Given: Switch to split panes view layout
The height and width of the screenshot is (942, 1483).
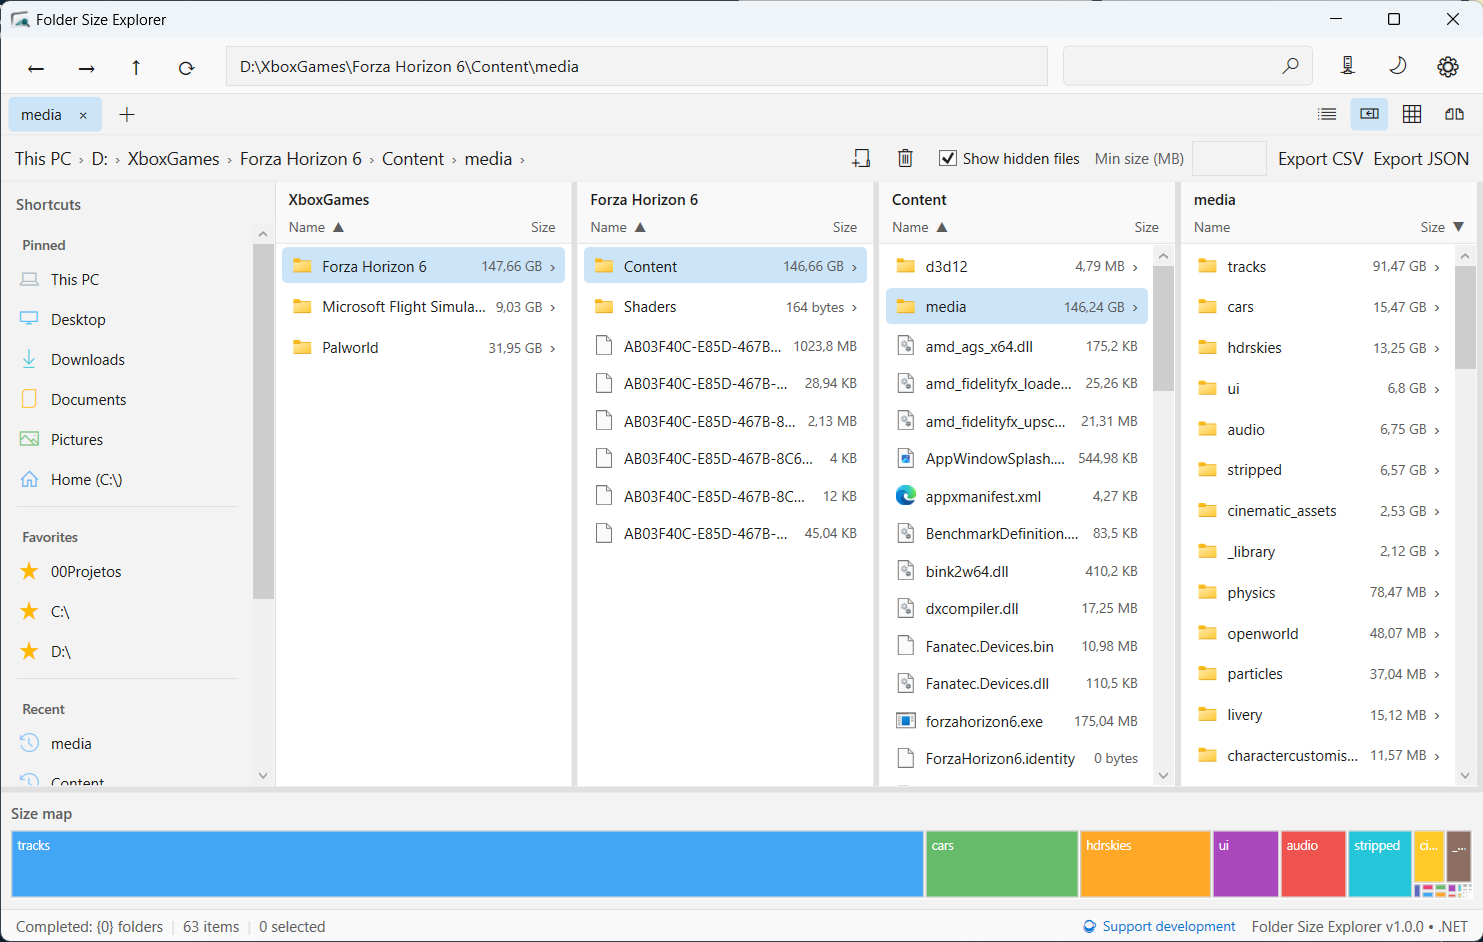Looking at the screenshot, I should [1454, 114].
